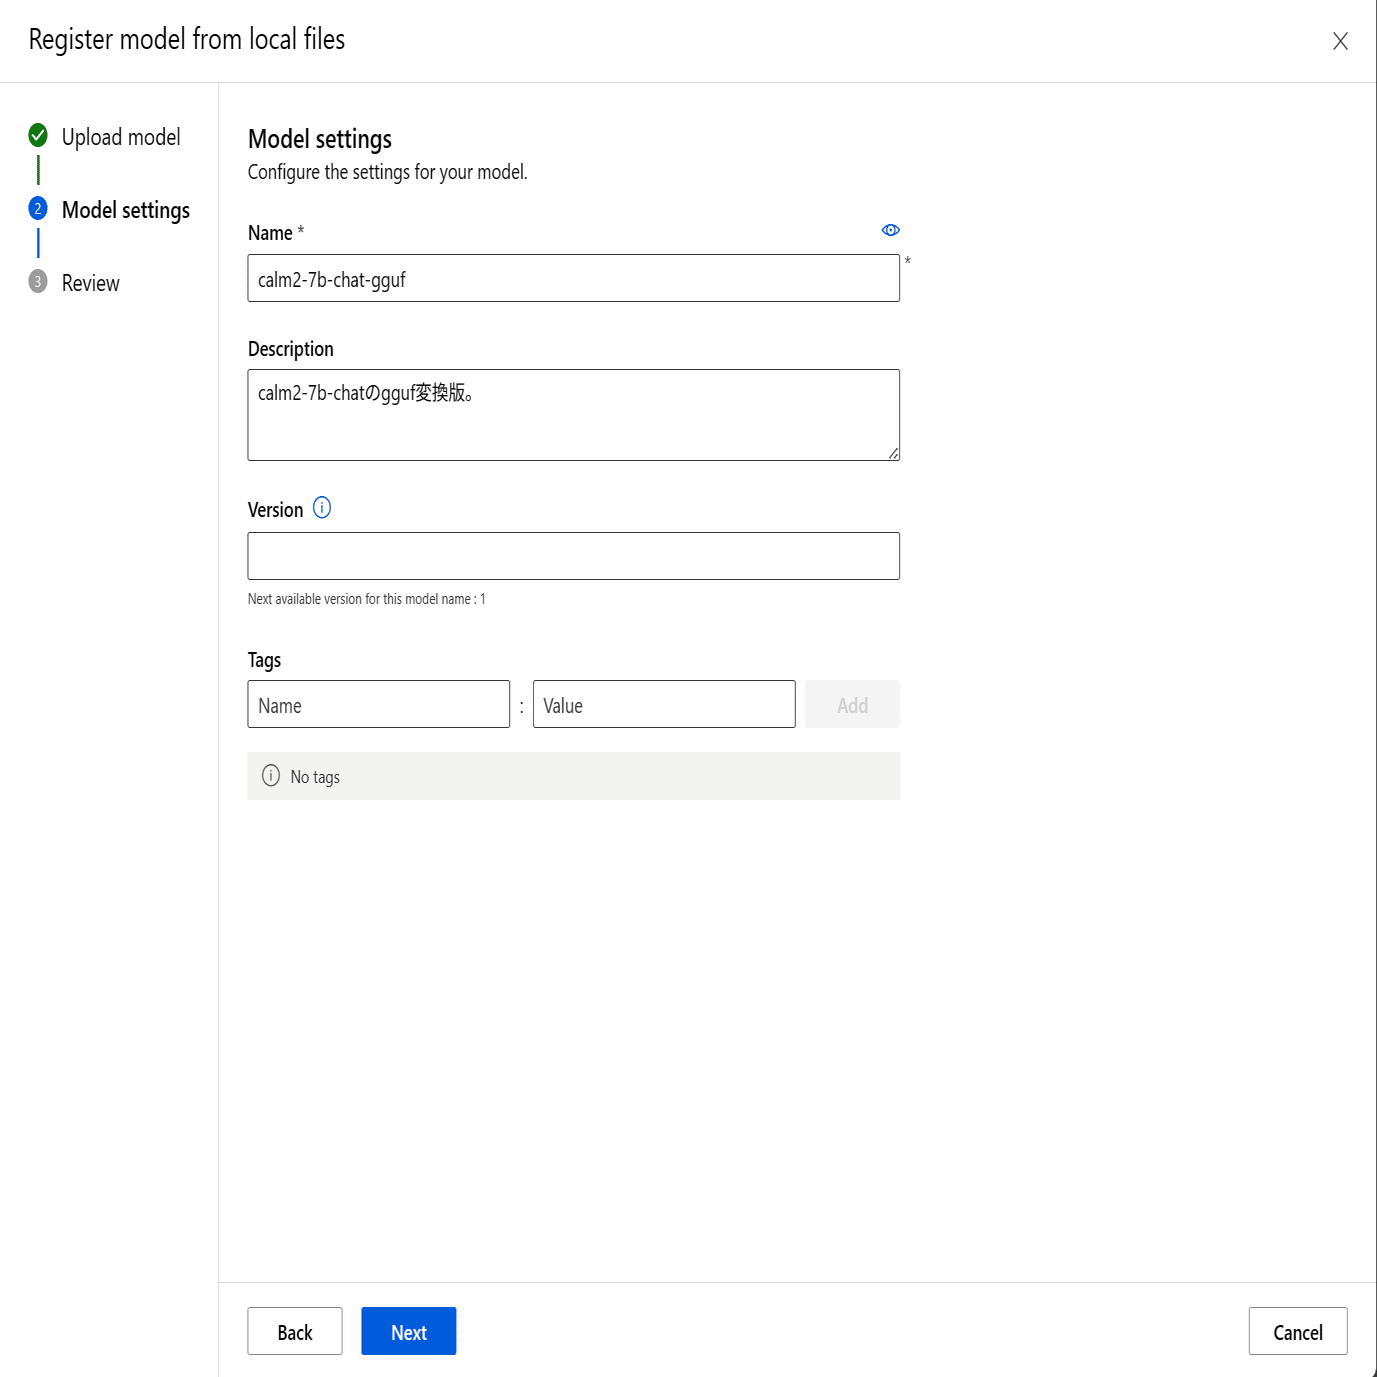The image size is (1377, 1377).
Task: Click the Back button
Action: tap(295, 1331)
